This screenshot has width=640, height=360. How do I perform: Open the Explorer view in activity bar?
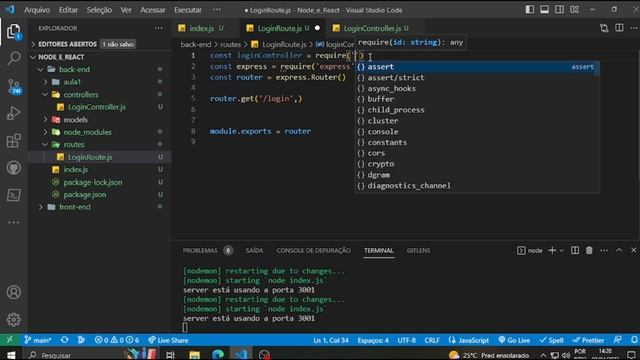(x=13, y=32)
